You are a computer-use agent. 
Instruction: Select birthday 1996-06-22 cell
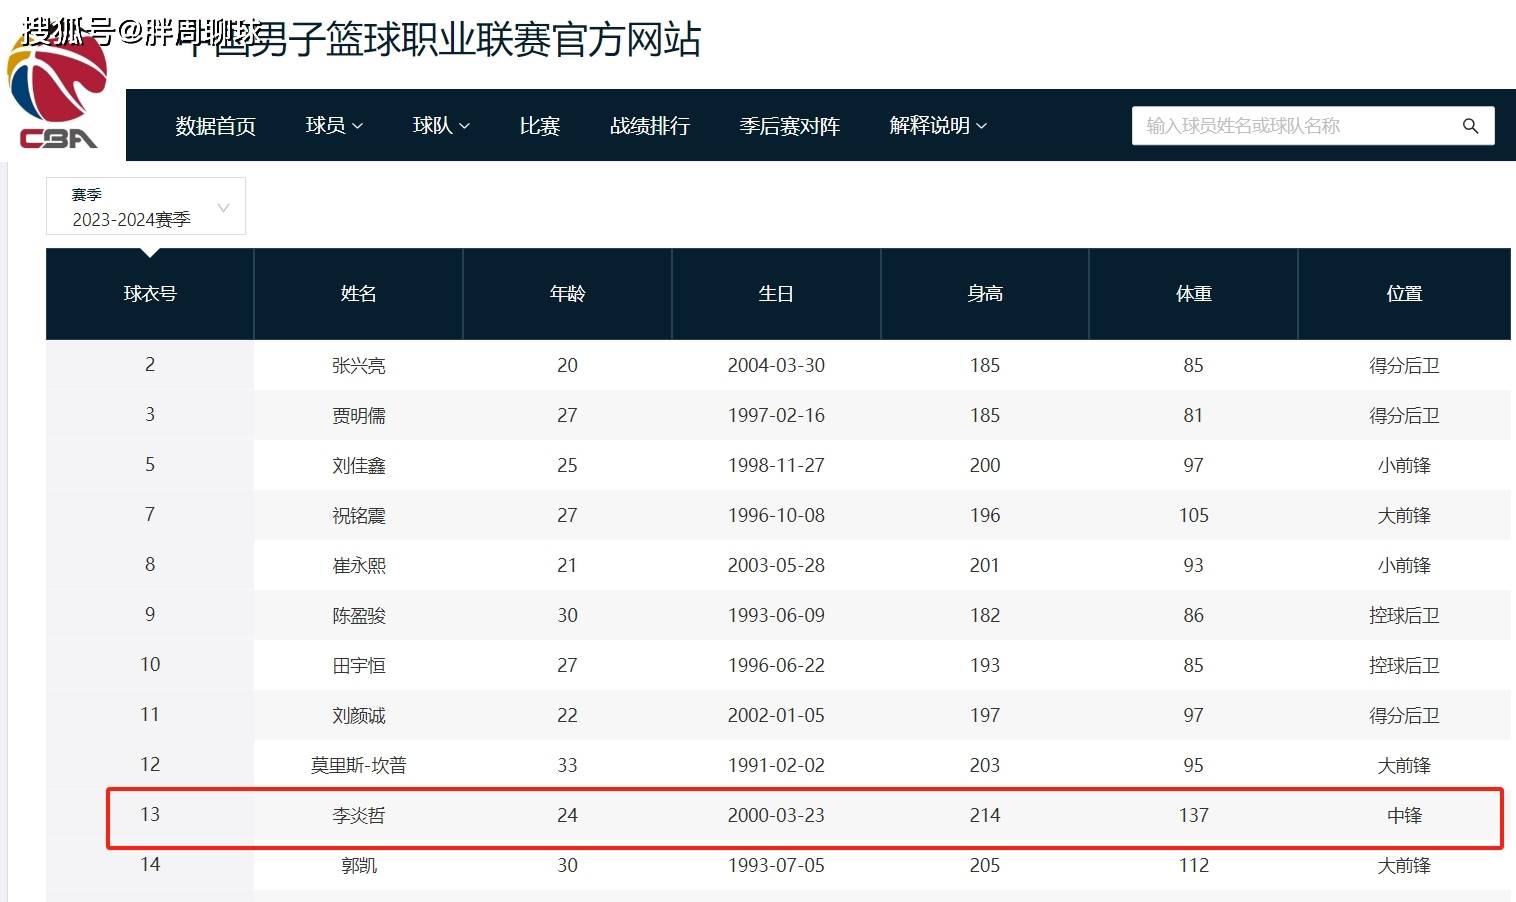tap(776, 666)
